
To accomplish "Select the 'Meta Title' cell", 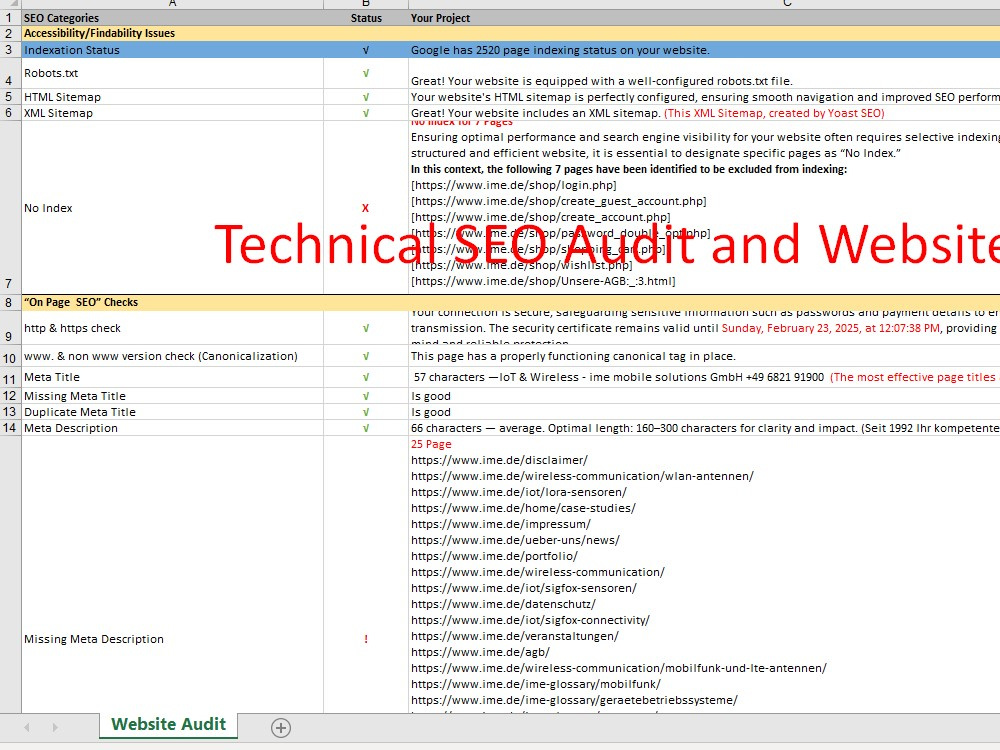I will (172, 377).
